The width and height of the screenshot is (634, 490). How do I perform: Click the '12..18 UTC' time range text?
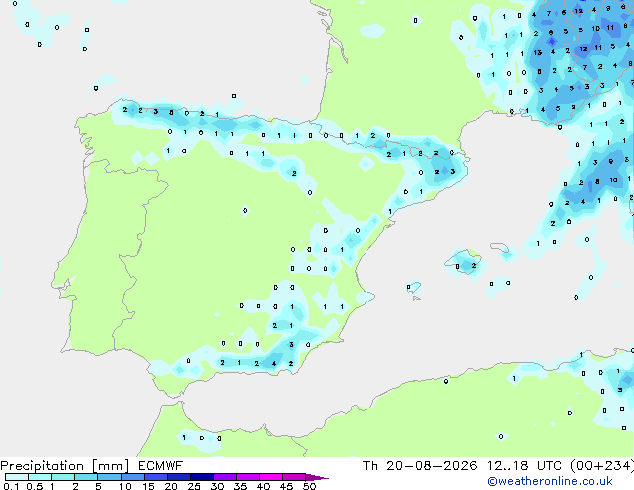(x=524, y=466)
